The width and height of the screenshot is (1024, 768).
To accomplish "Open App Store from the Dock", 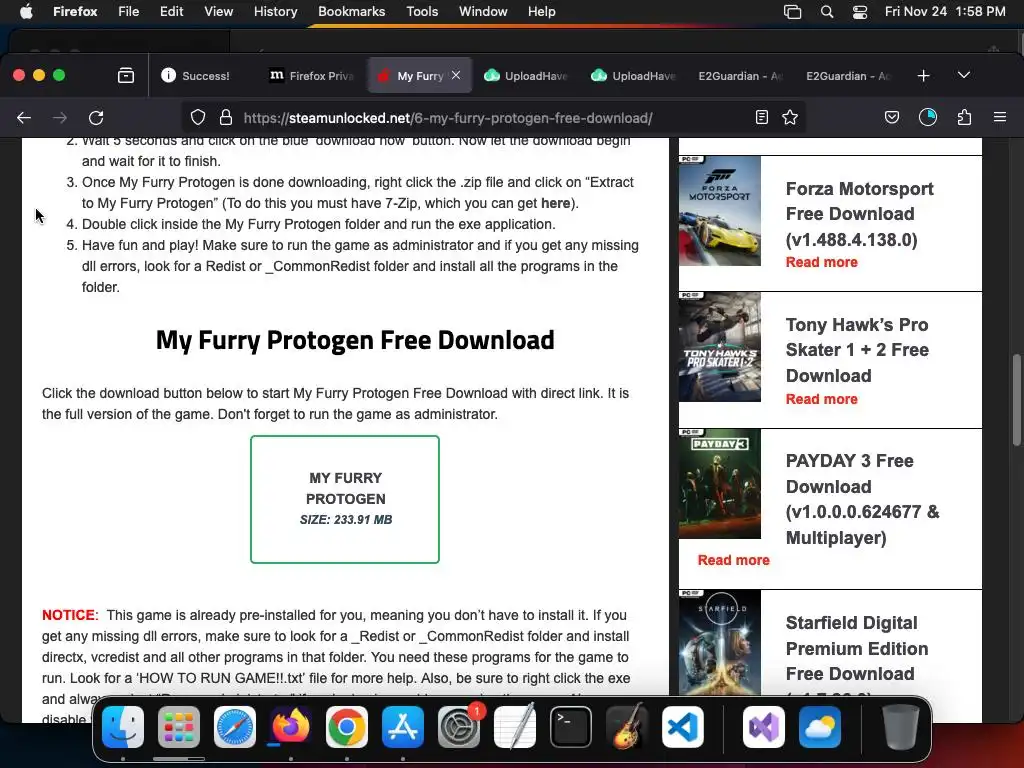I will [x=403, y=727].
